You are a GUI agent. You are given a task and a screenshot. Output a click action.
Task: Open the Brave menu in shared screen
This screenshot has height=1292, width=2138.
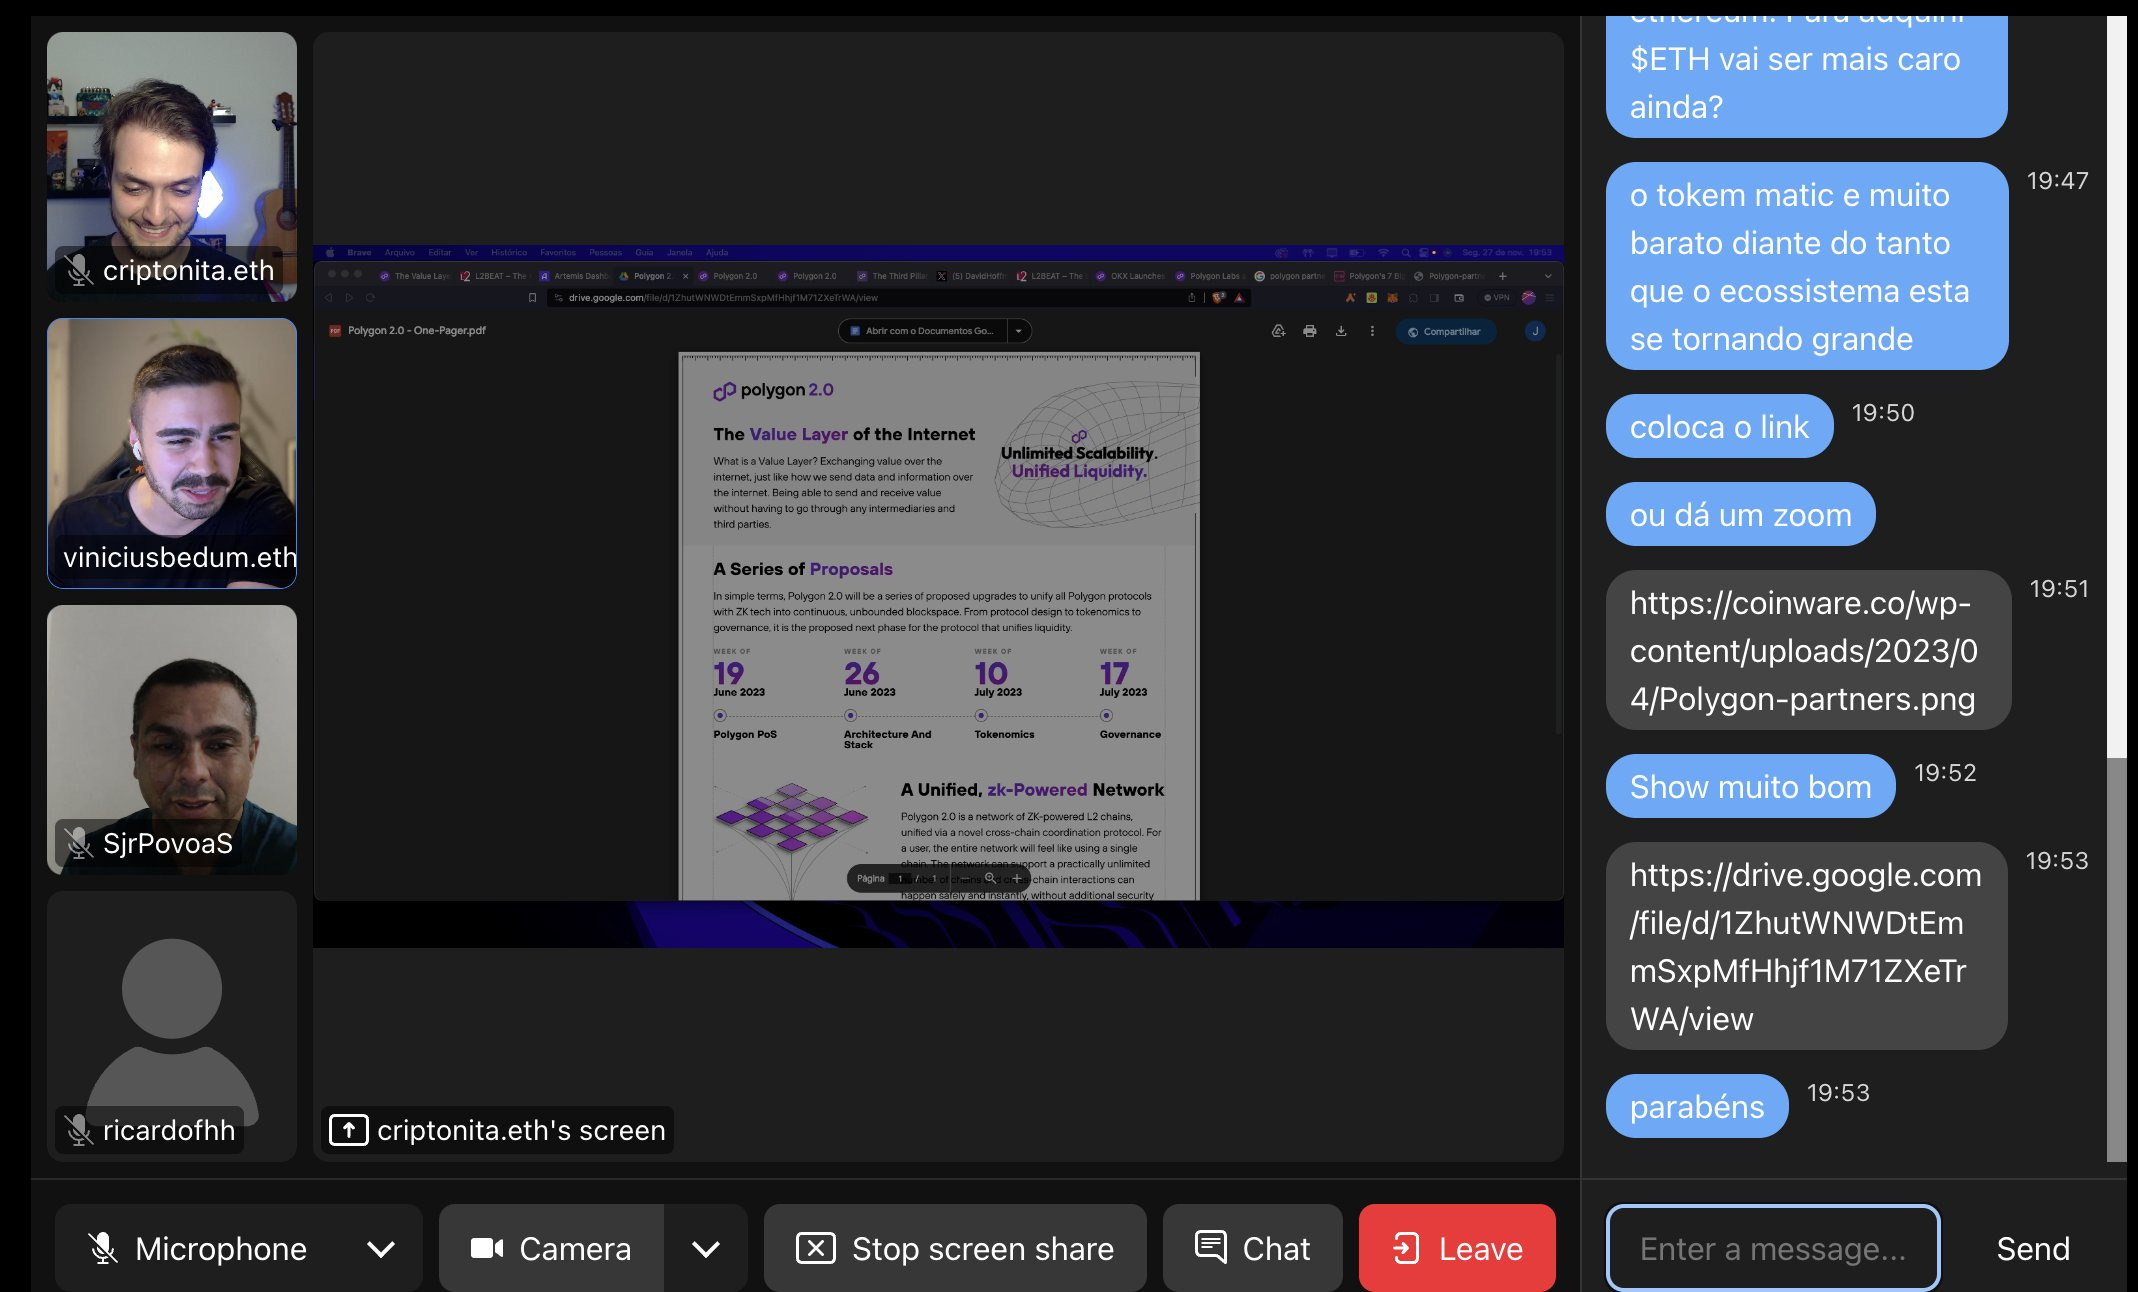point(359,252)
